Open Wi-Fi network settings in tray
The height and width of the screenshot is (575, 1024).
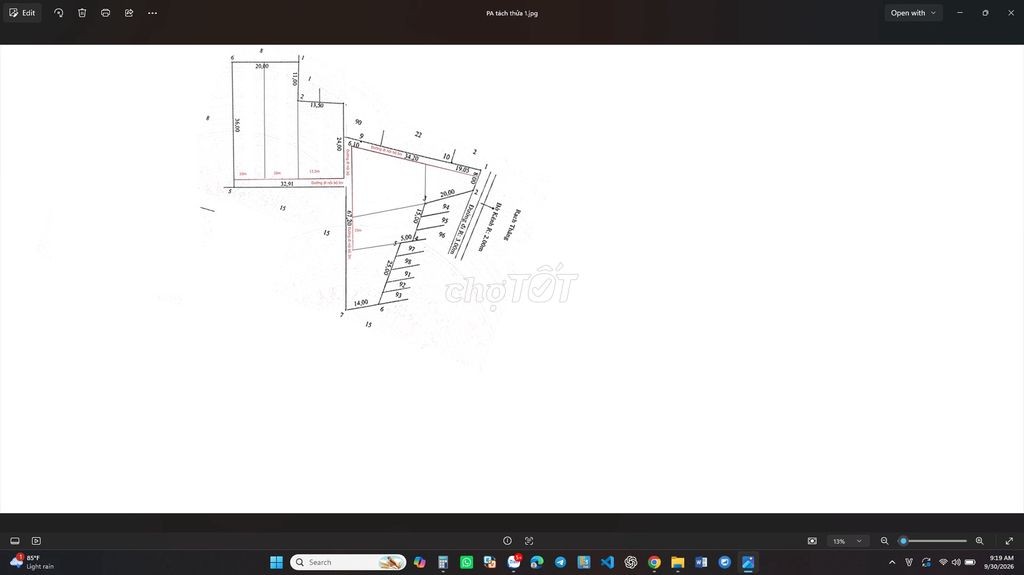tap(943, 563)
